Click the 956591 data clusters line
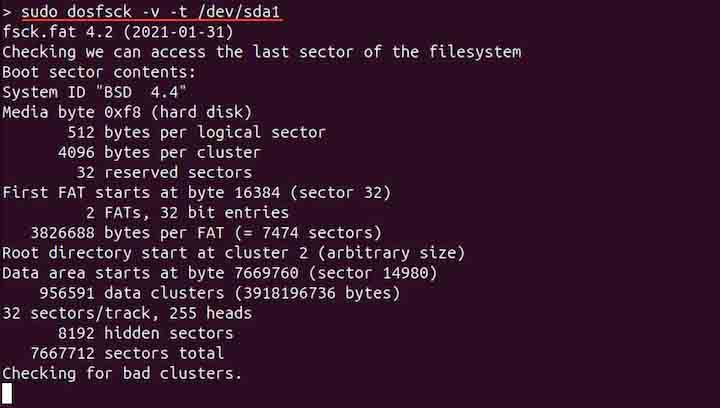Viewport: 720px width, 408px height. coord(219,293)
